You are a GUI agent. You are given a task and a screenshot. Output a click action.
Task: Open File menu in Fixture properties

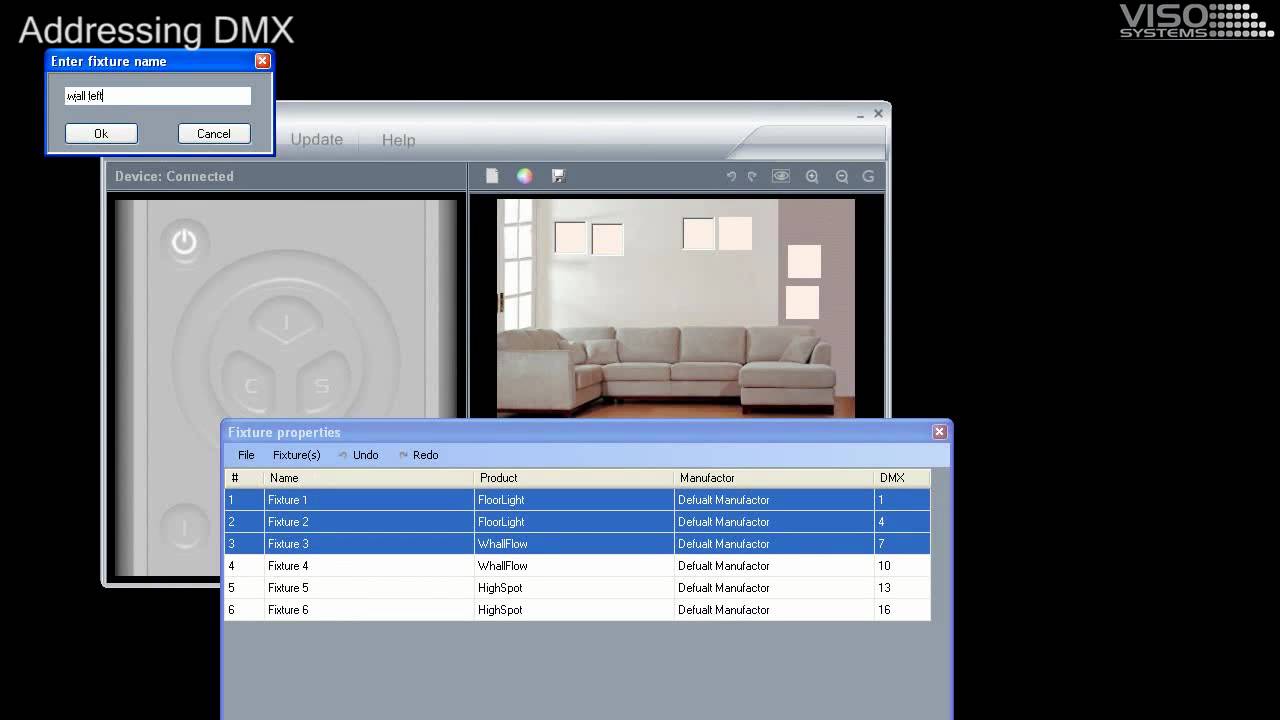click(x=246, y=455)
